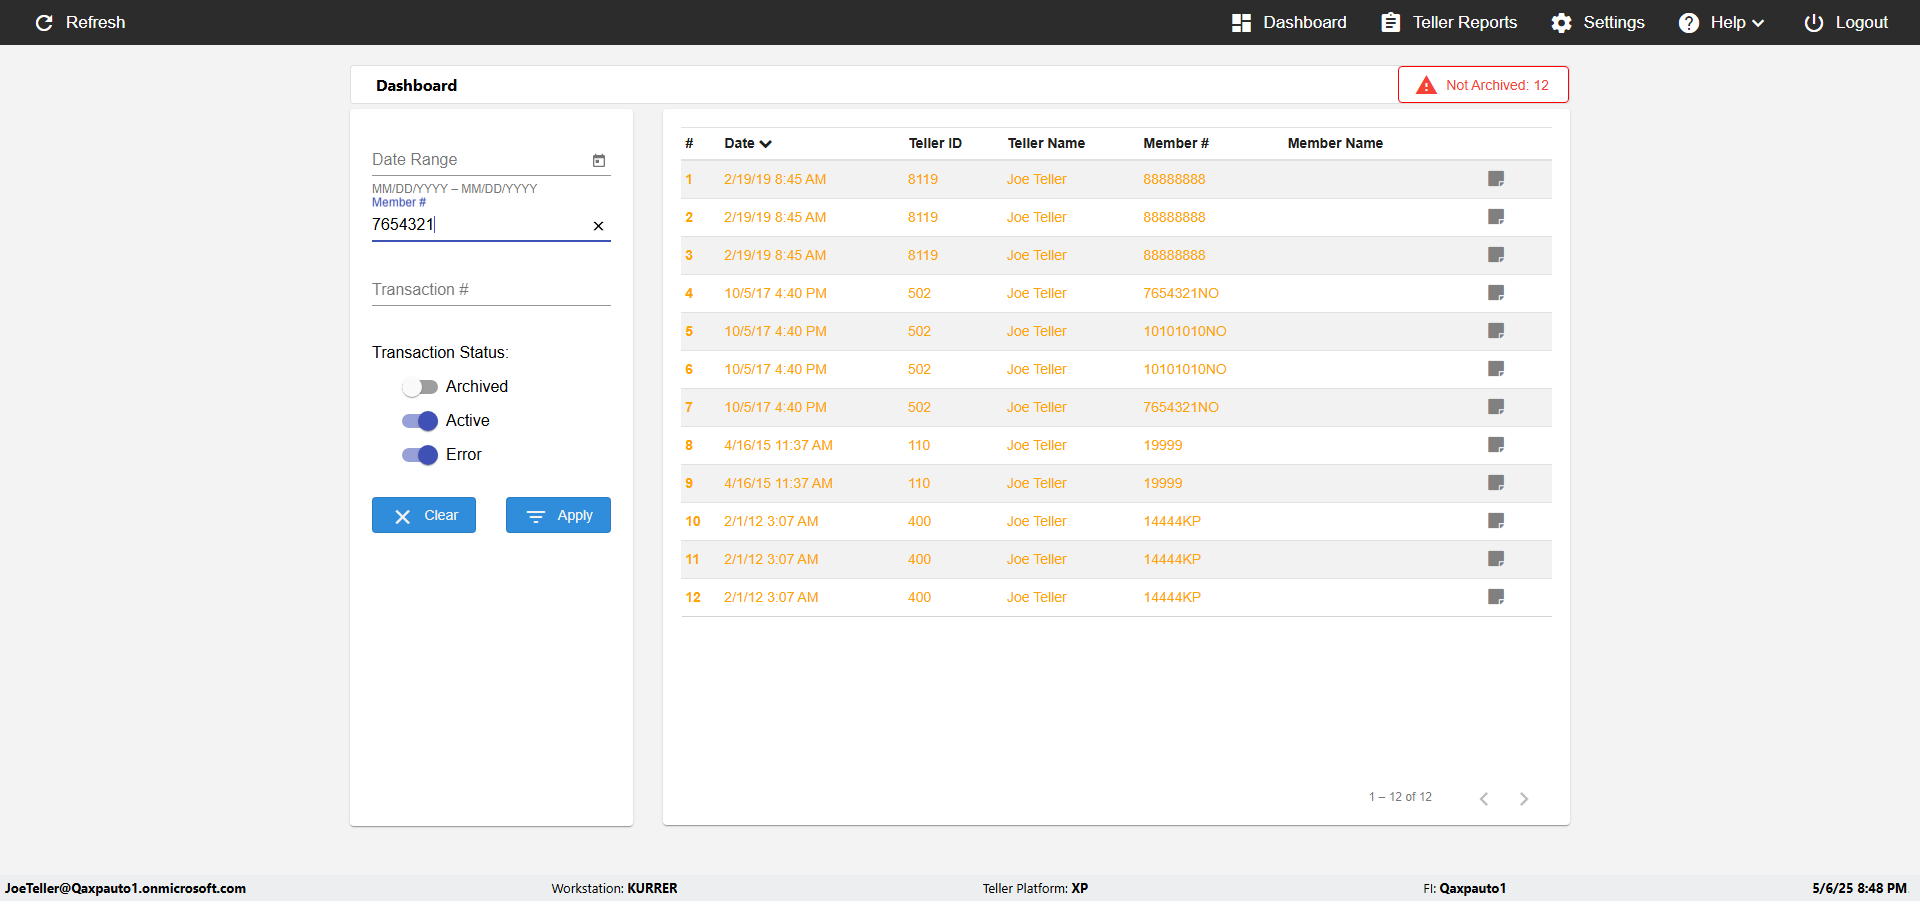Open note icon for row 8 transaction
The height and width of the screenshot is (901, 1920).
(x=1496, y=445)
